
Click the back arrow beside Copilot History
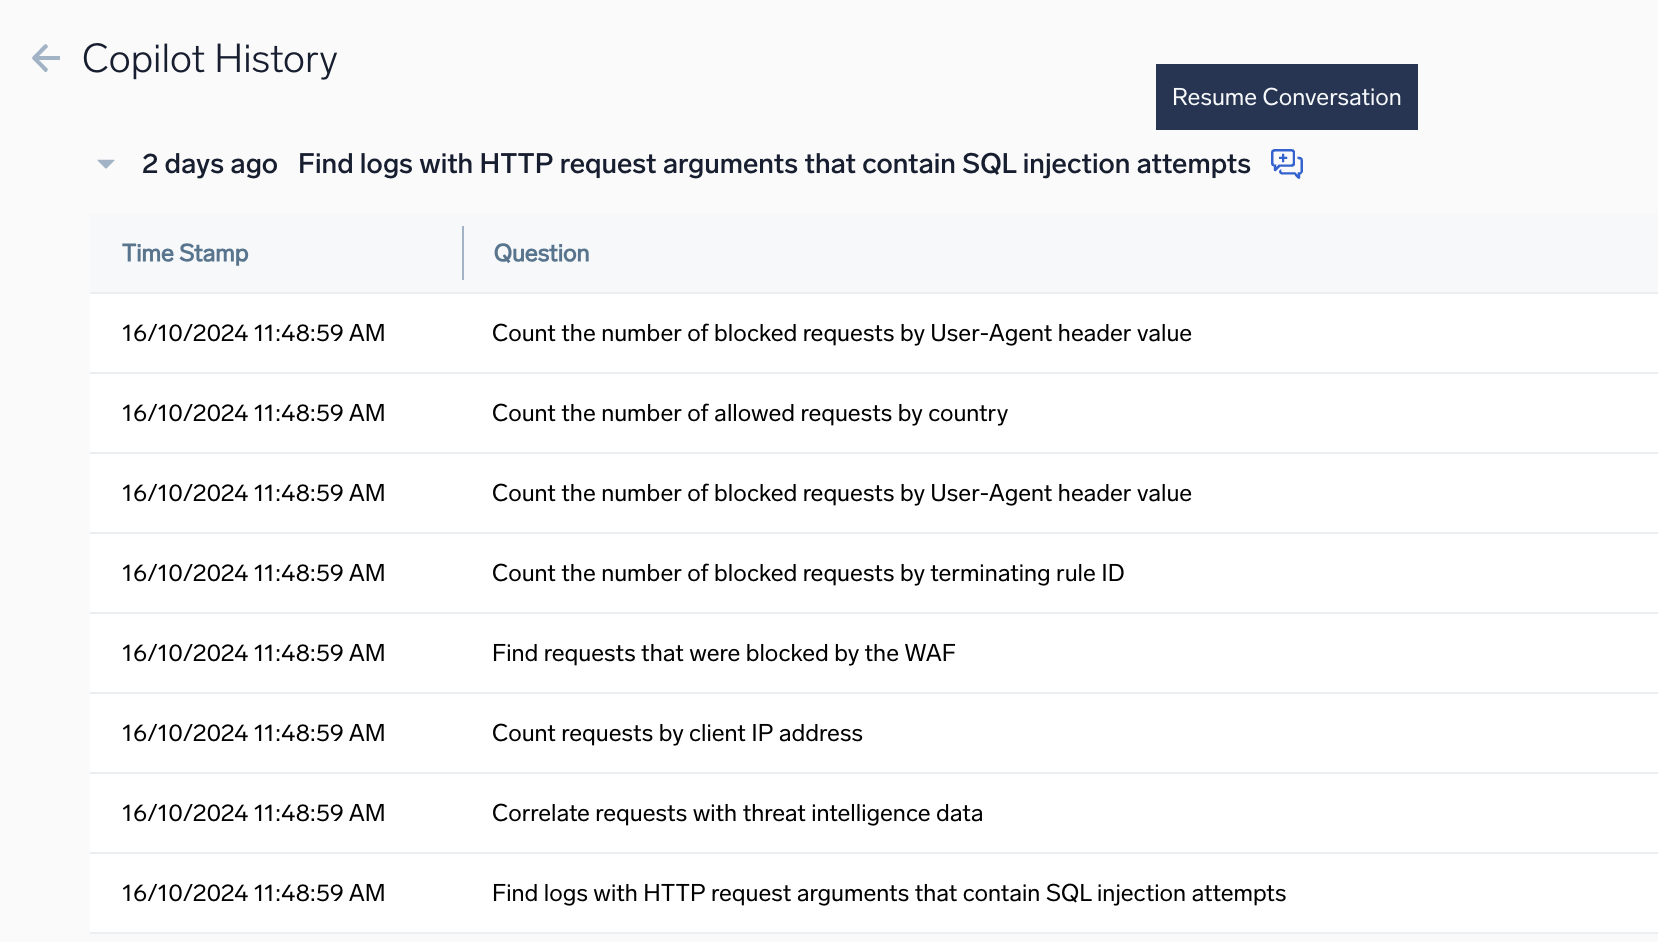[46, 59]
